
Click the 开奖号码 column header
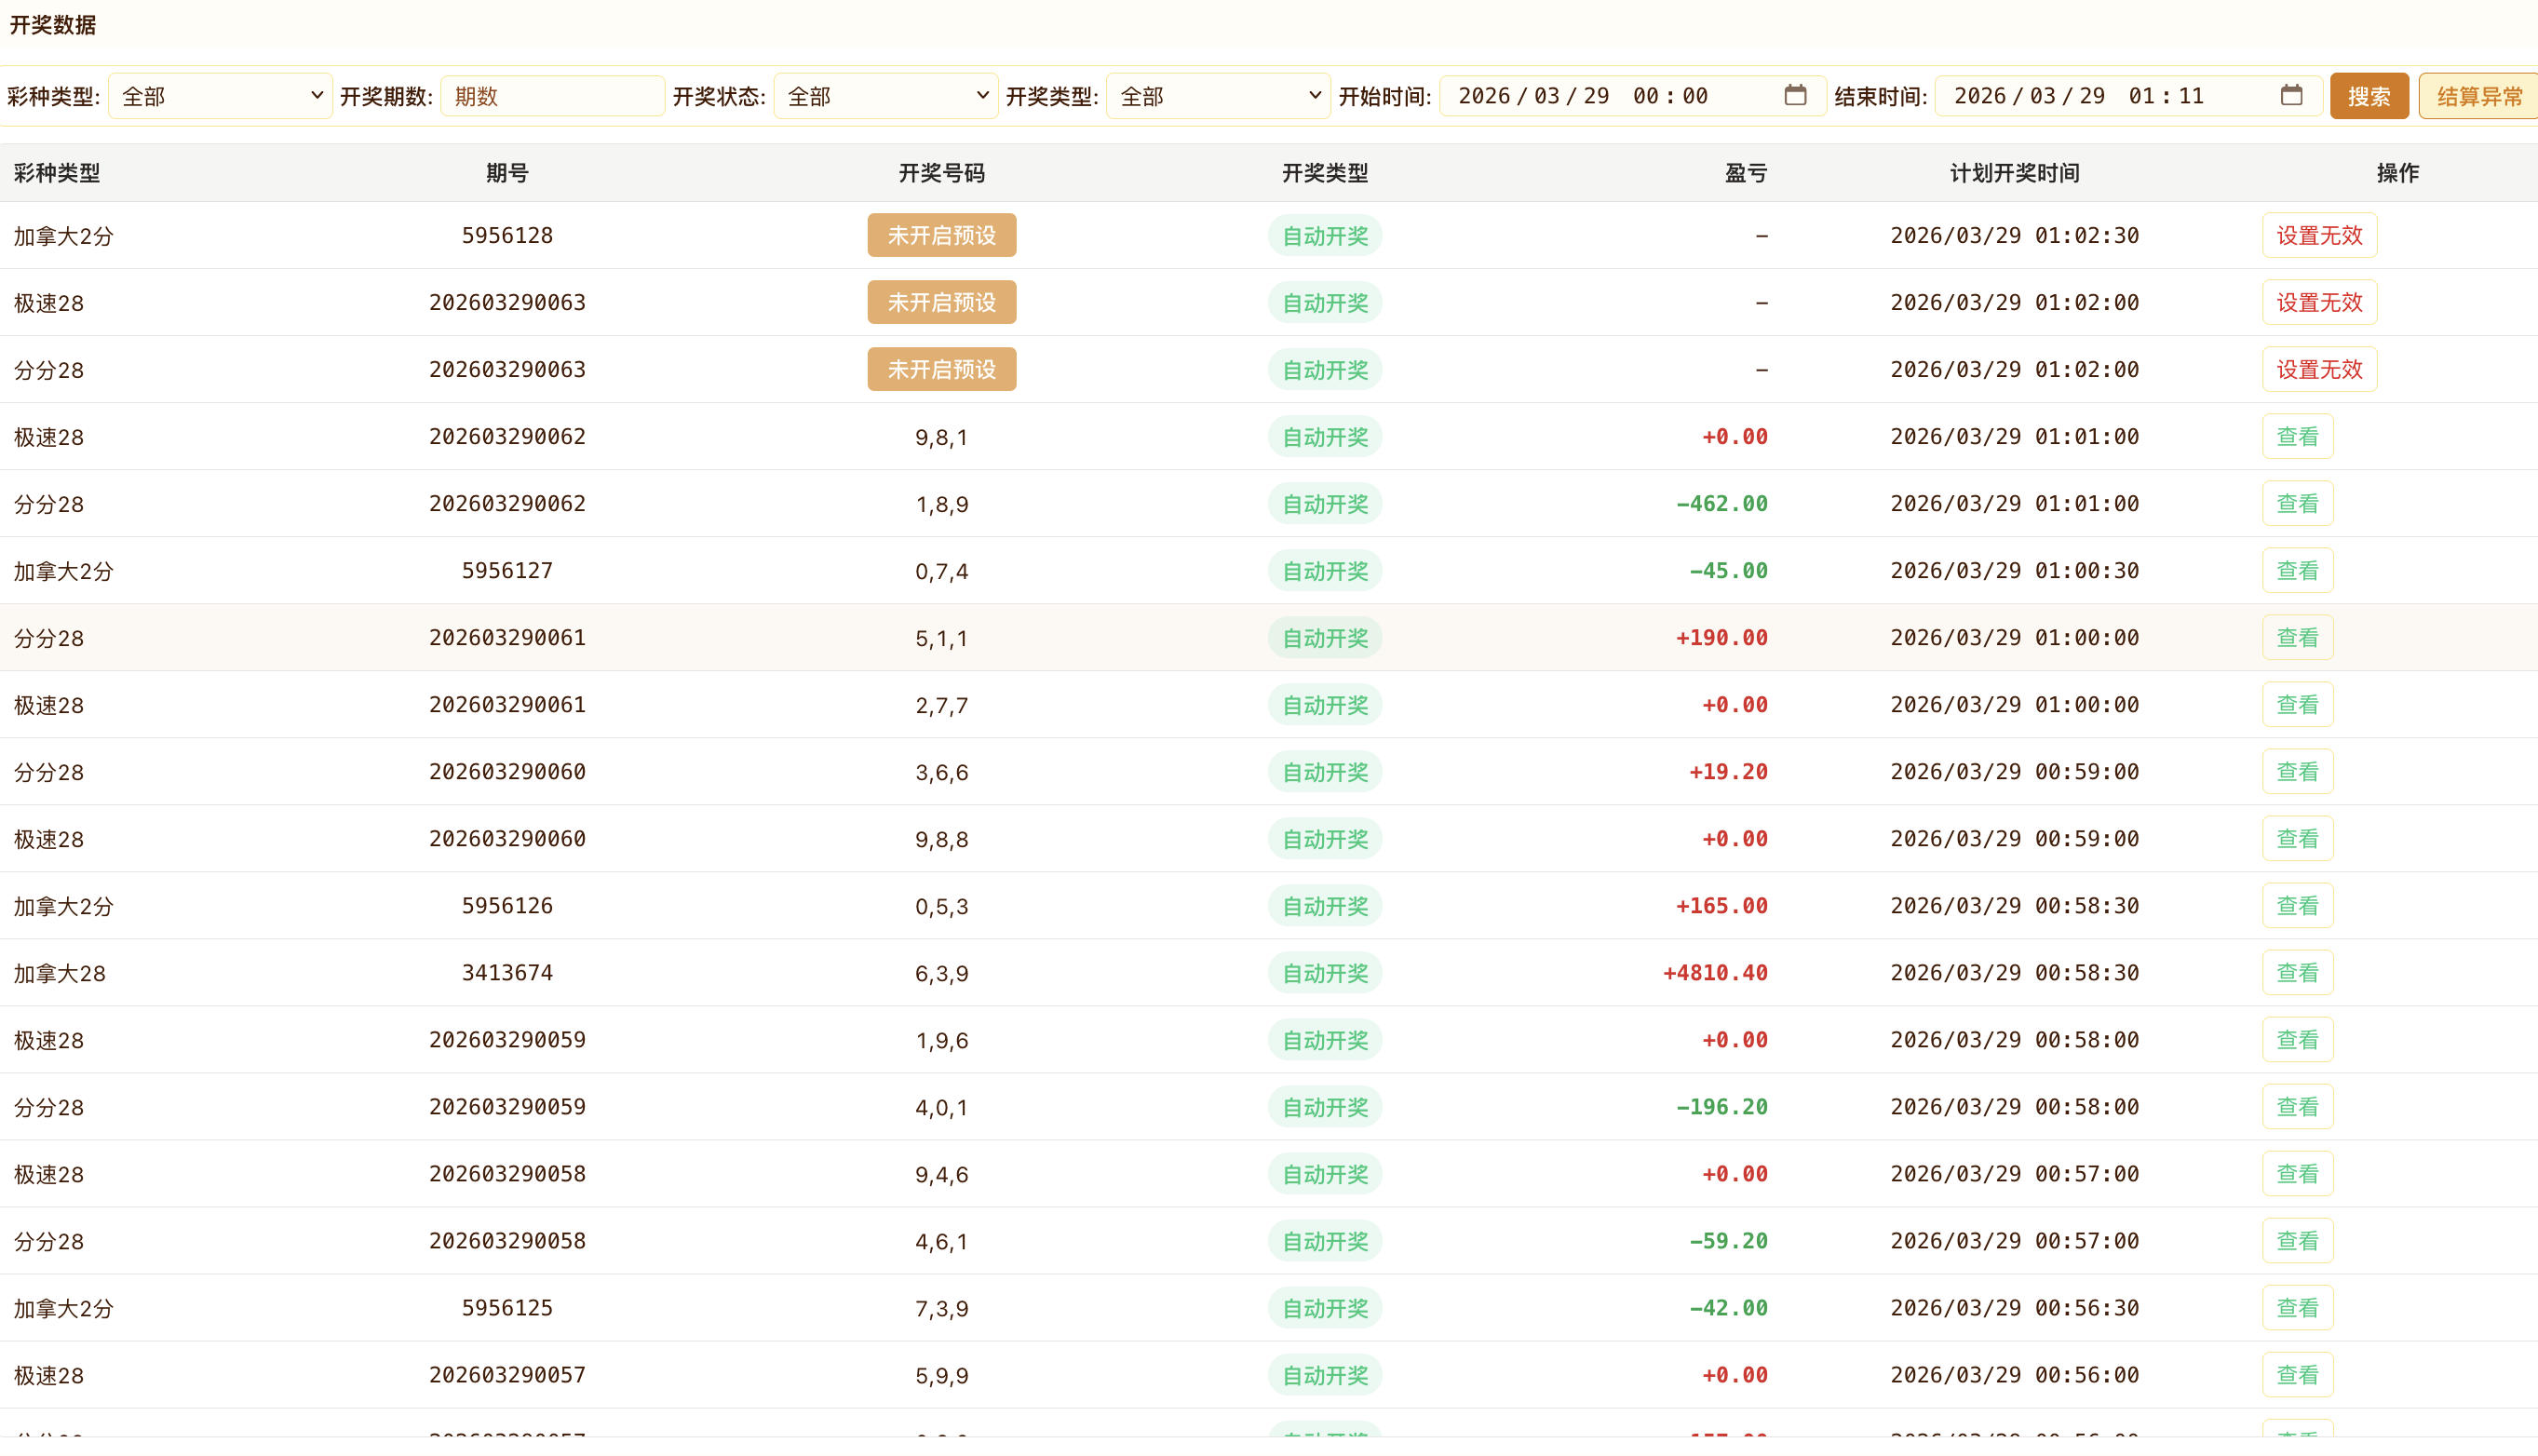[x=941, y=173]
